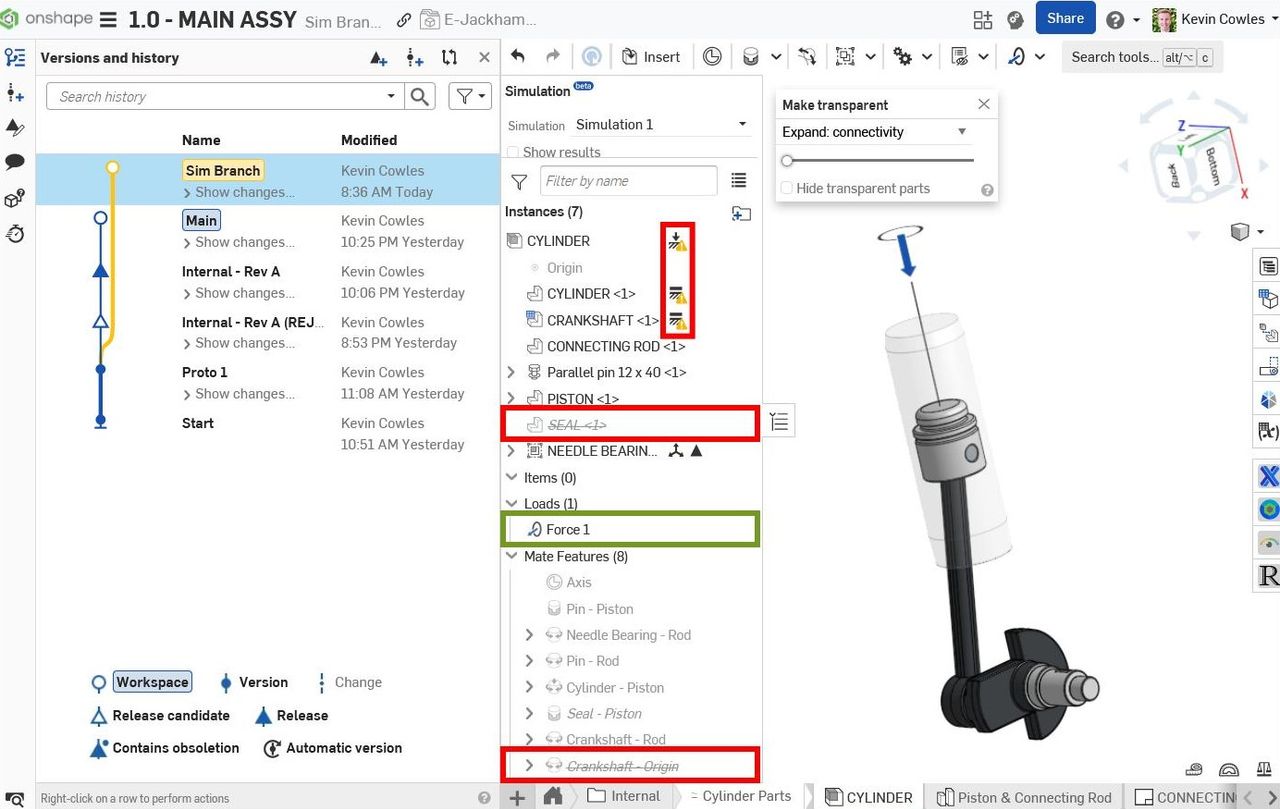
Task: Open the Insert tool from the toolbar
Action: tap(652, 57)
